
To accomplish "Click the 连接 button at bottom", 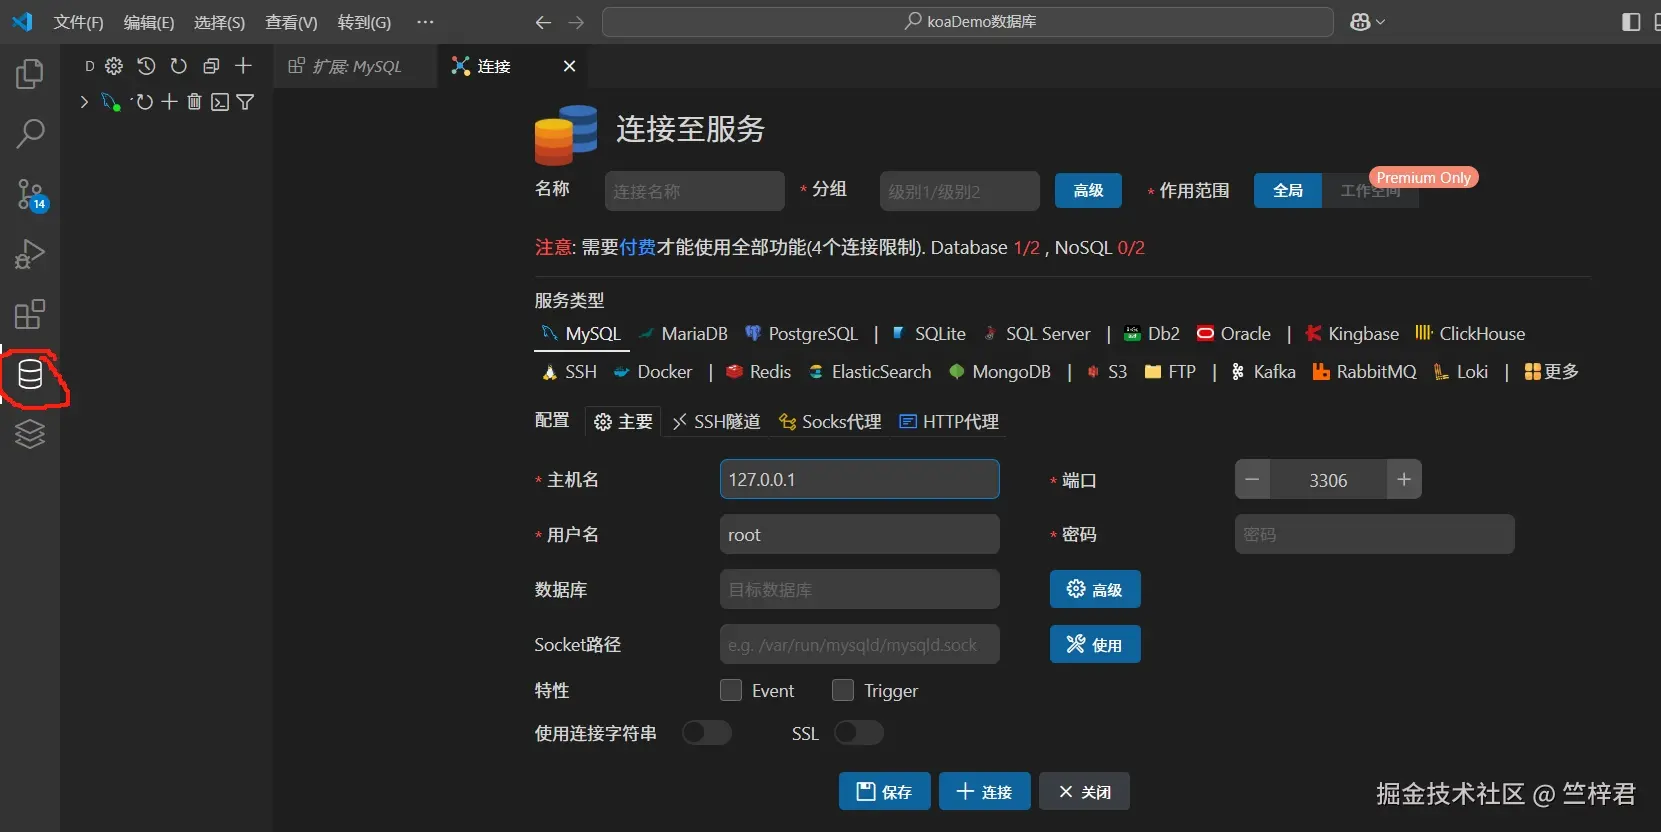I will pos(985,792).
